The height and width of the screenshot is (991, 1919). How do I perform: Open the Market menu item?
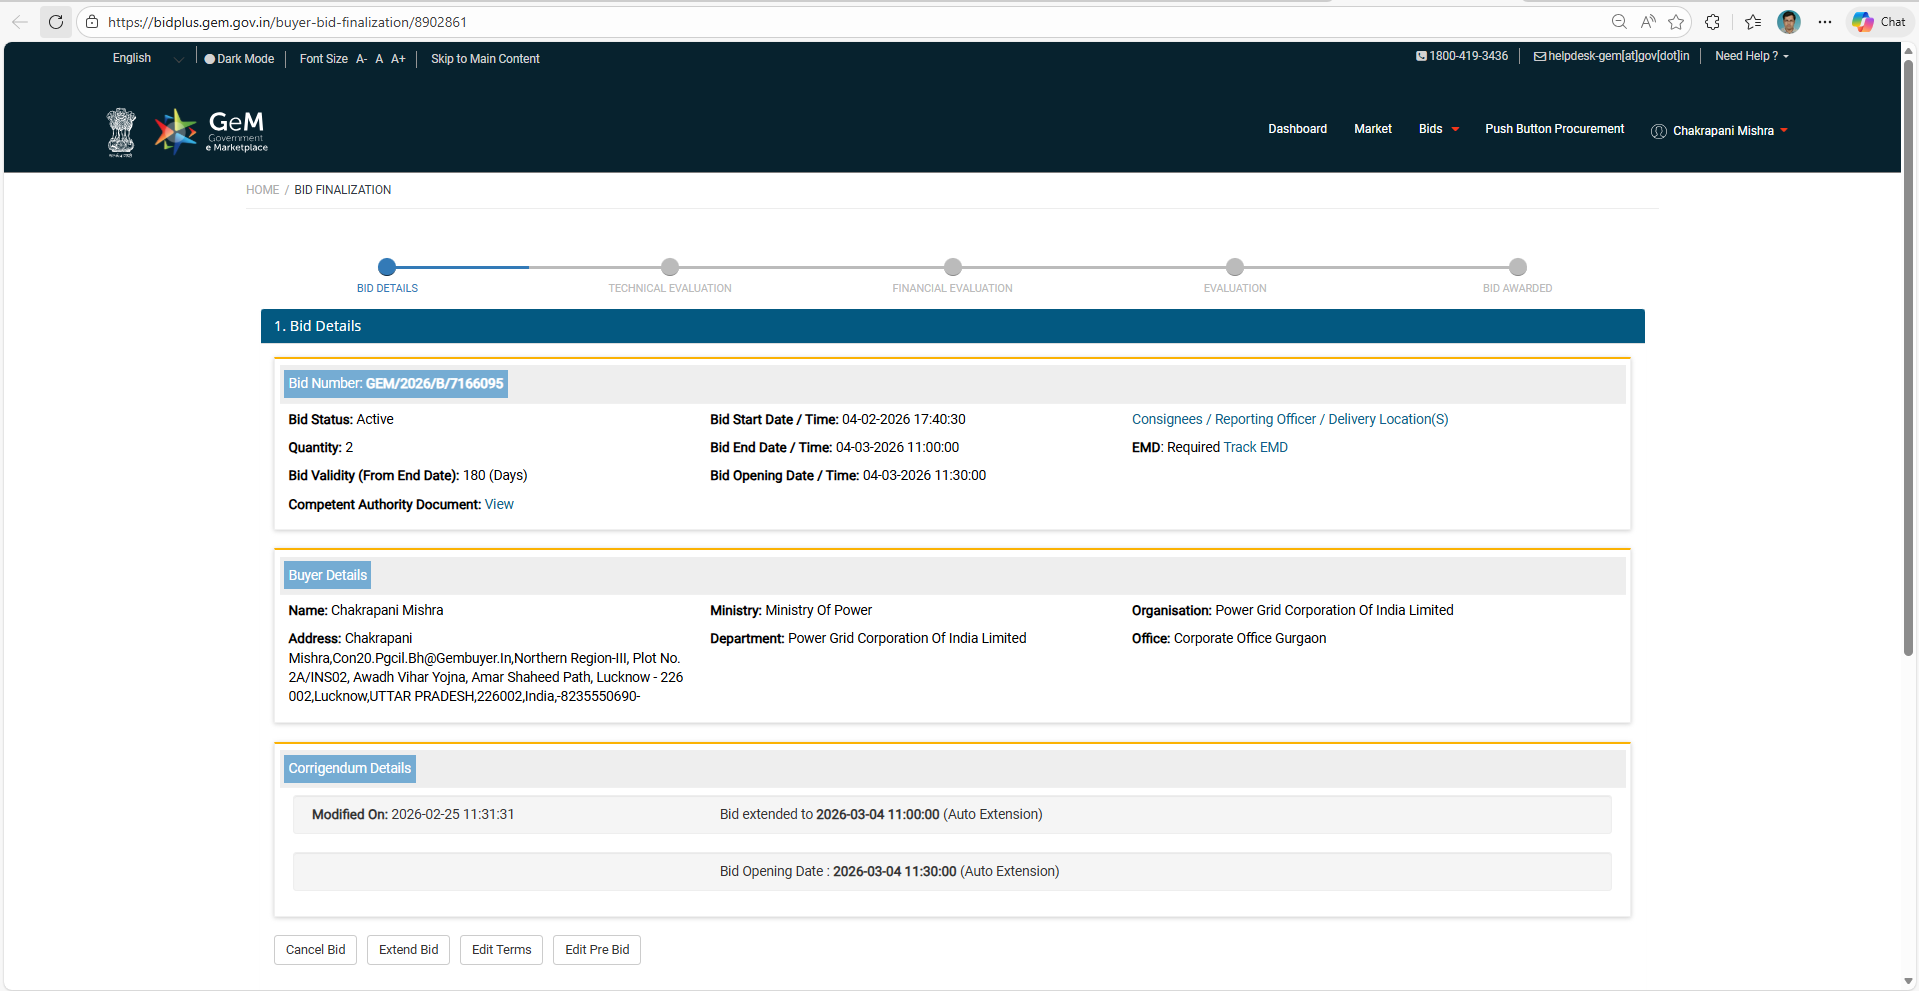1372,129
